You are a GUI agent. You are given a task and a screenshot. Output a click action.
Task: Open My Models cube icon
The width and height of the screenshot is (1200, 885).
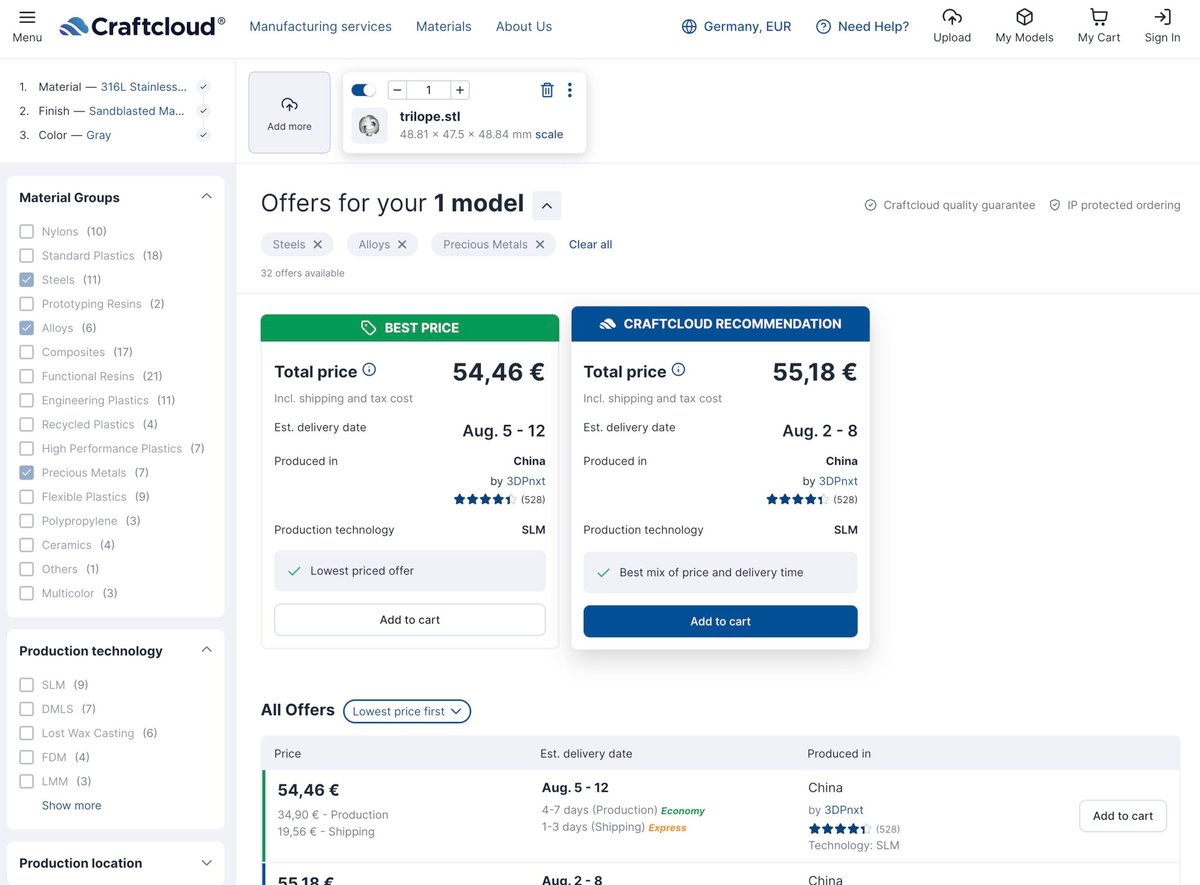click(x=1024, y=17)
